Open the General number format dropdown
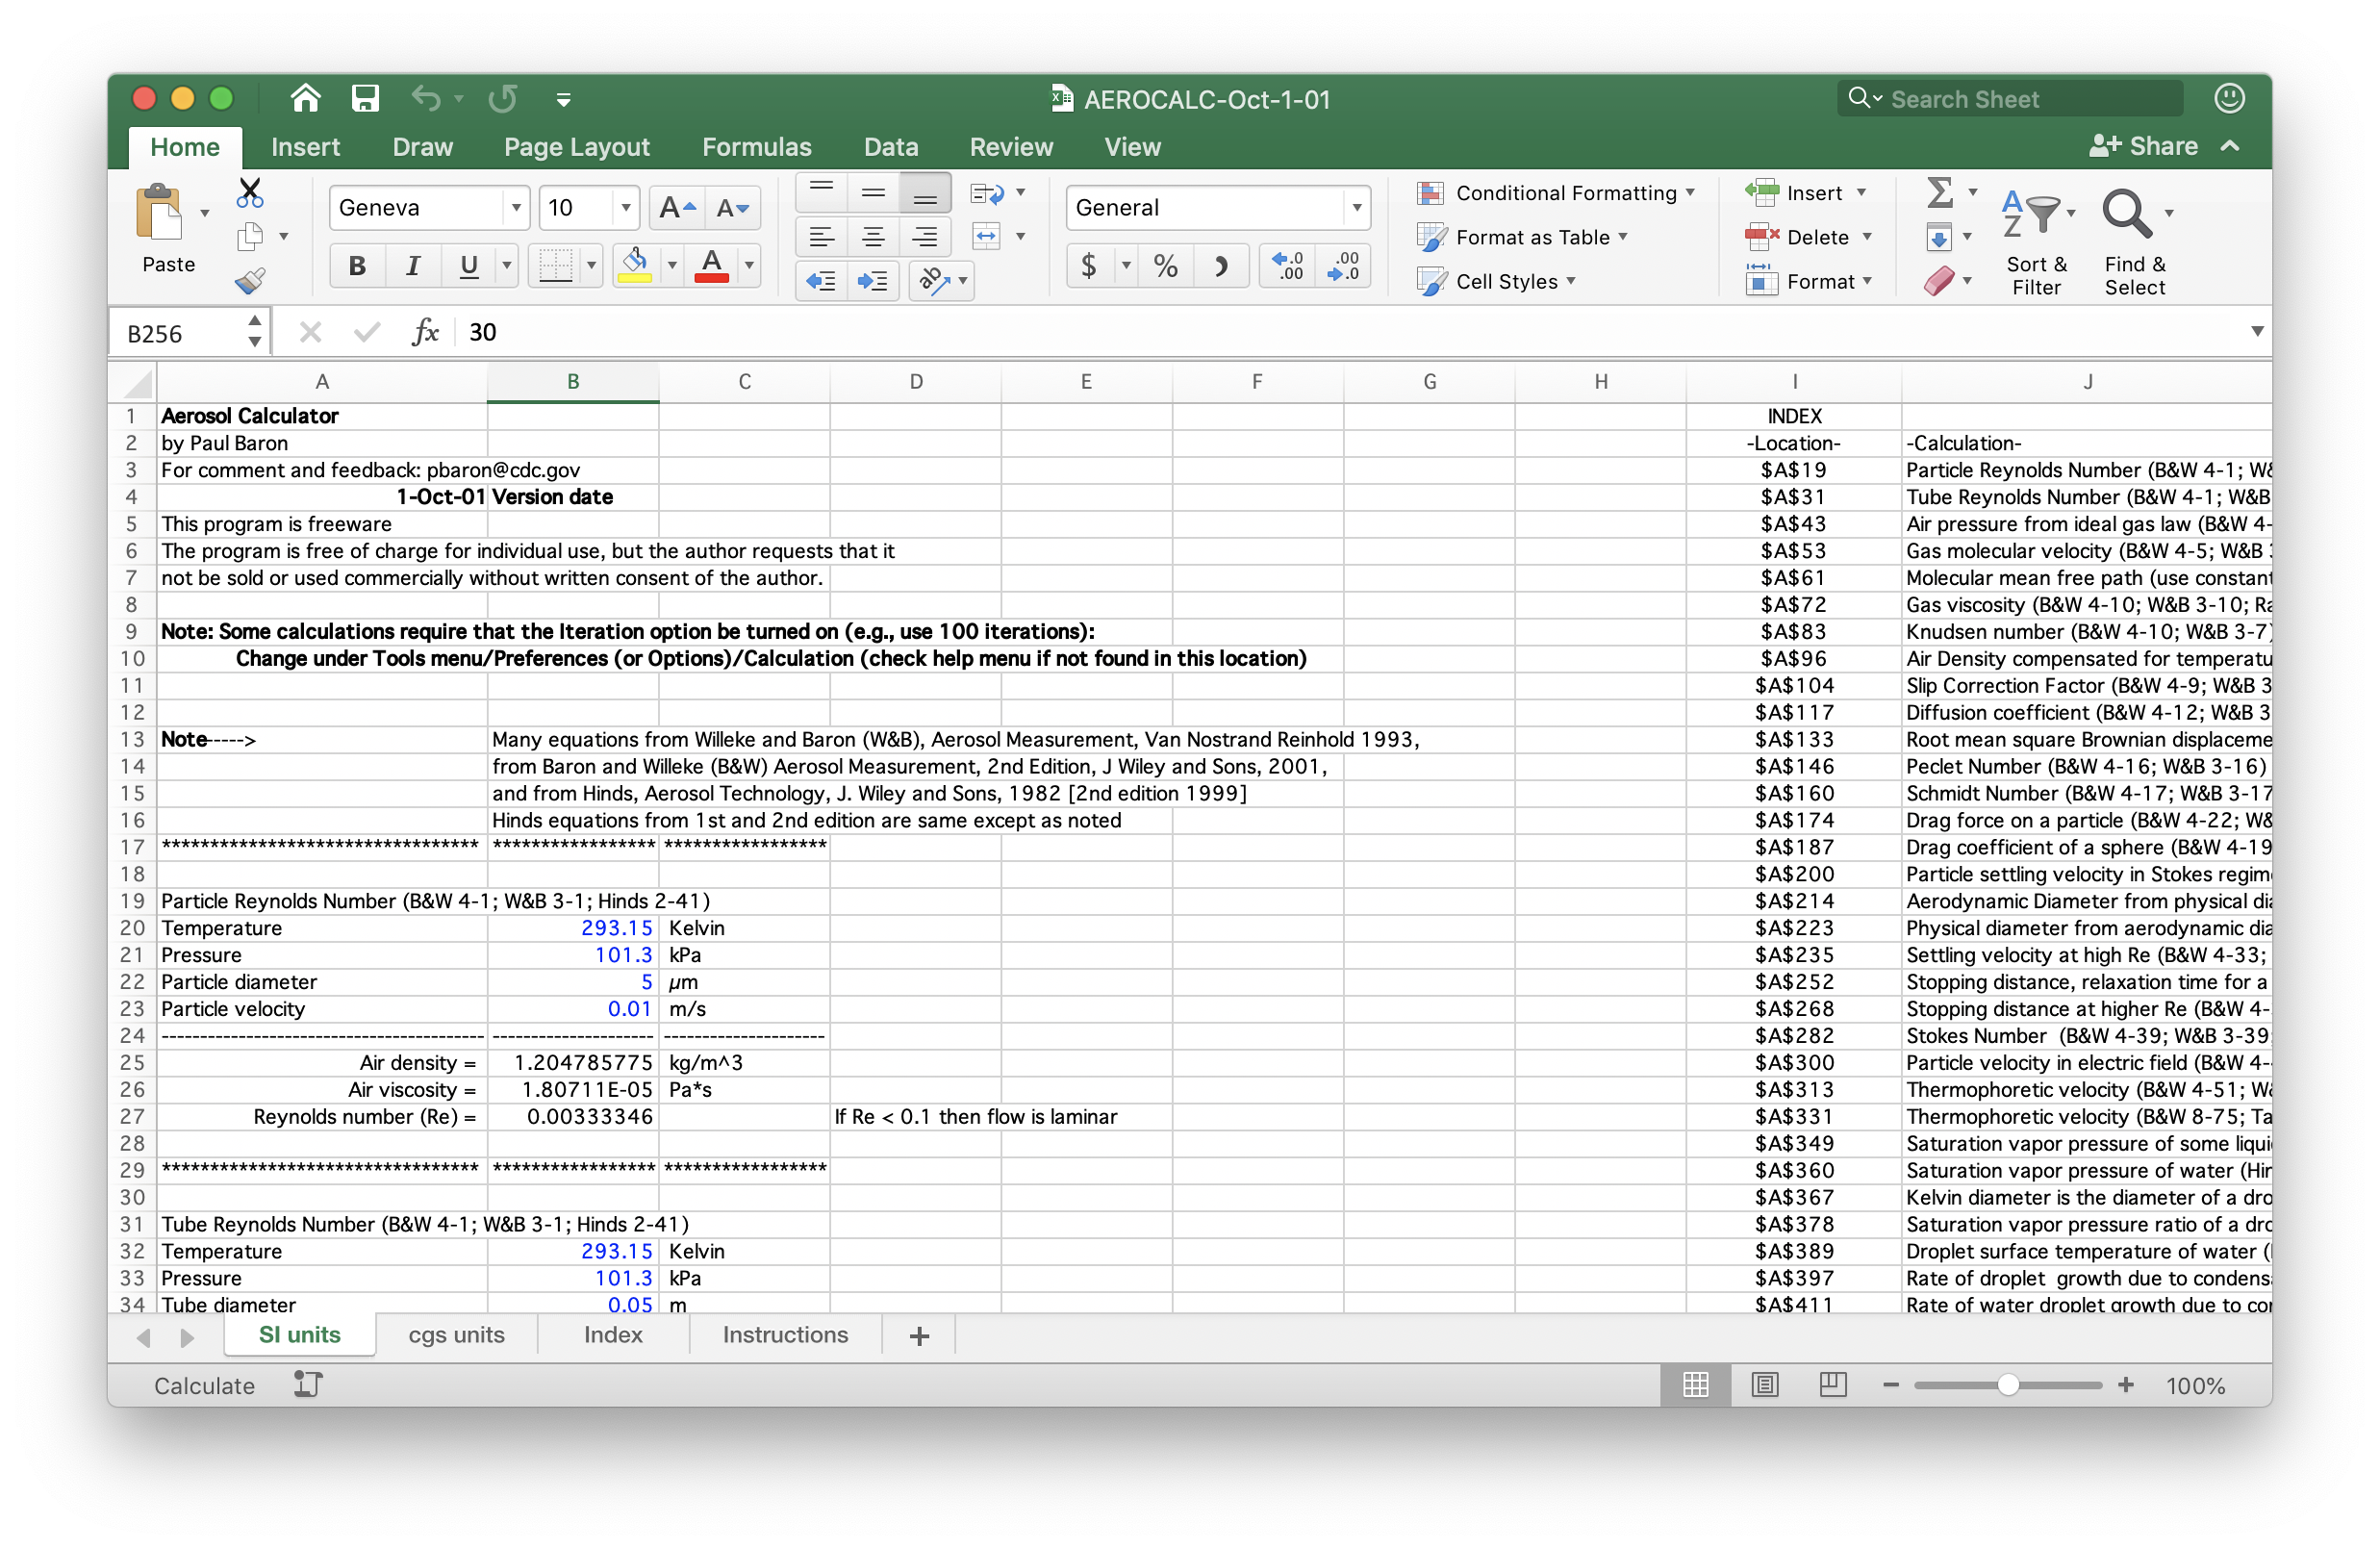The width and height of the screenshot is (2380, 1549). tap(1356, 208)
